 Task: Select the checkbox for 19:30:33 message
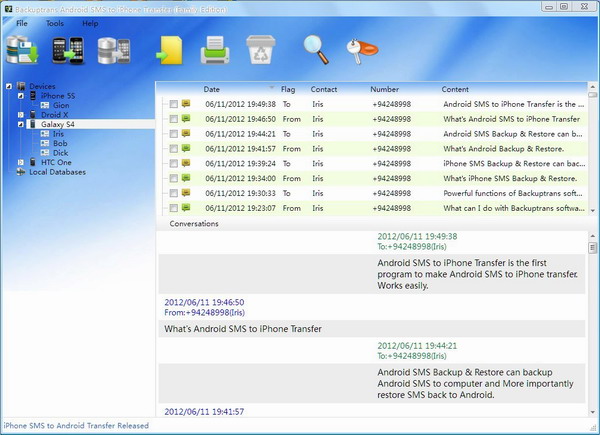click(174, 193)
